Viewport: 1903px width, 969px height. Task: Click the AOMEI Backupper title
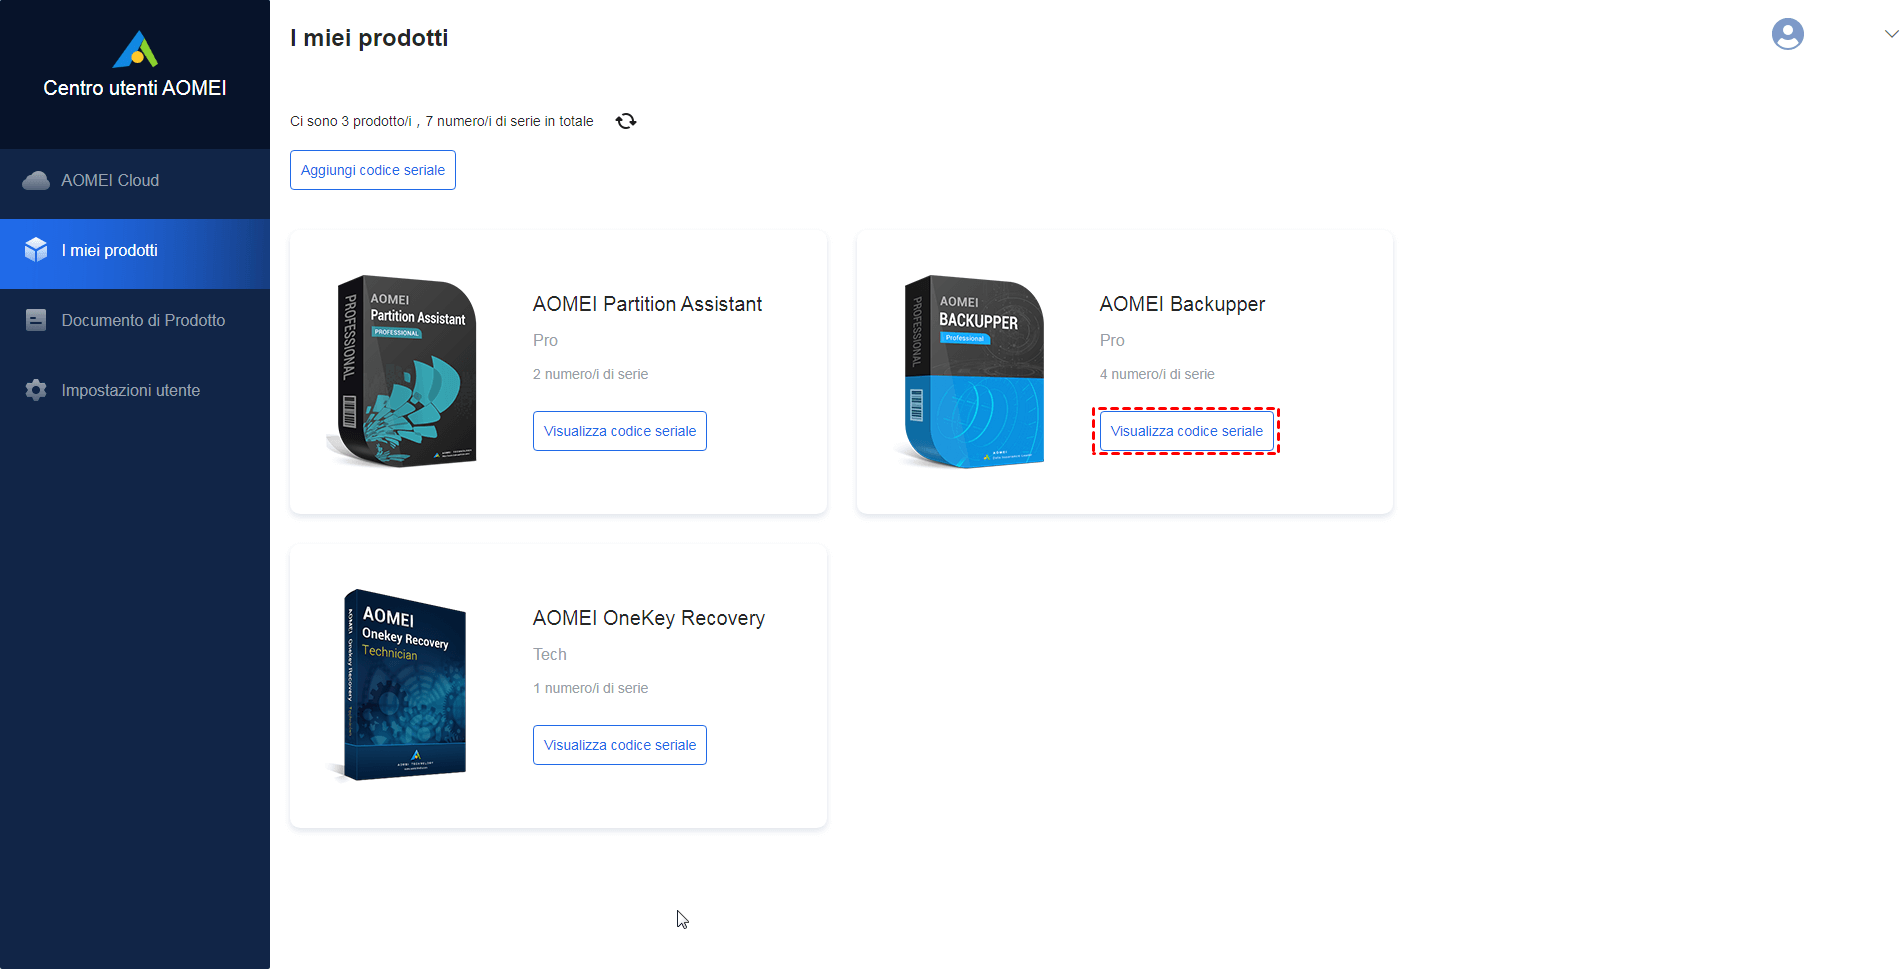click(x=1182, y=304)
